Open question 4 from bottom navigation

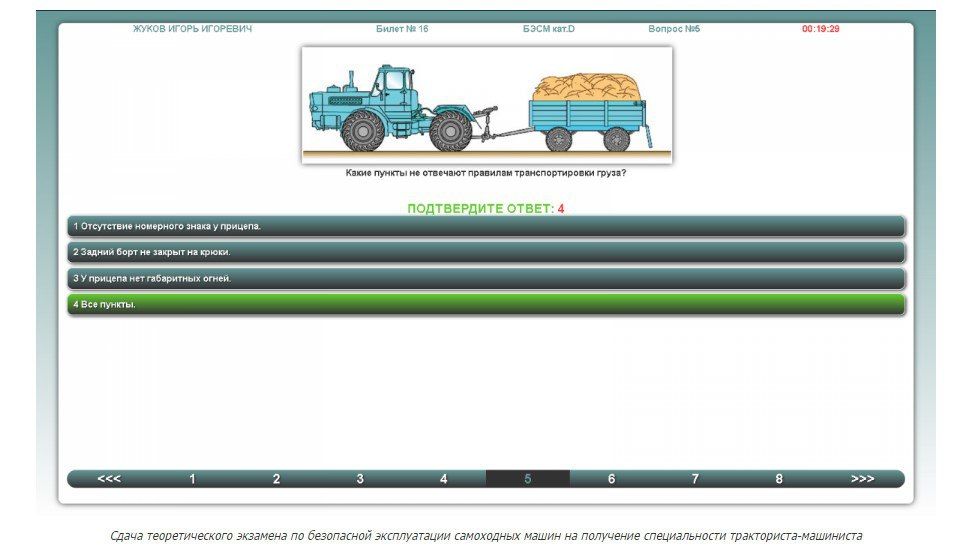(444, 479)
